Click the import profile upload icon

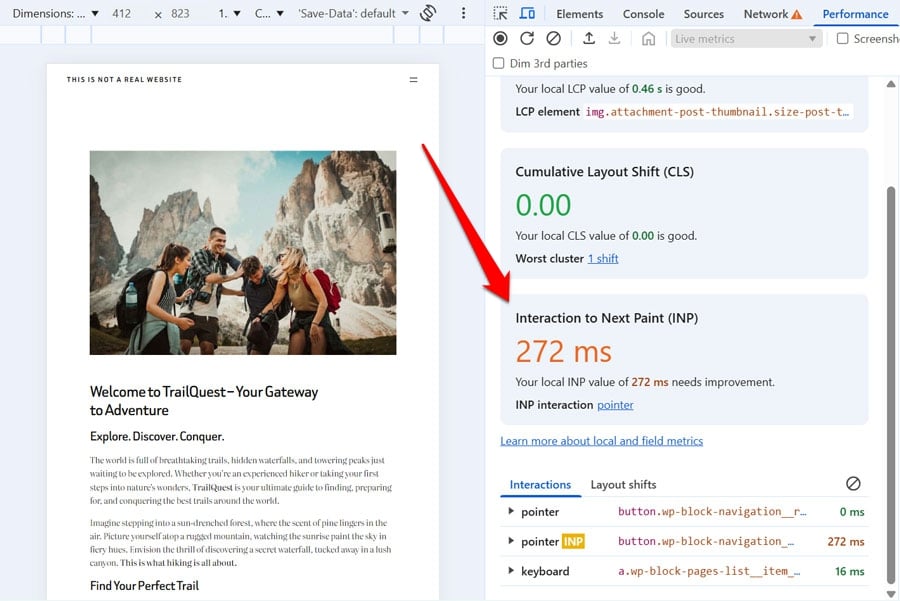[x=588, y=38]
